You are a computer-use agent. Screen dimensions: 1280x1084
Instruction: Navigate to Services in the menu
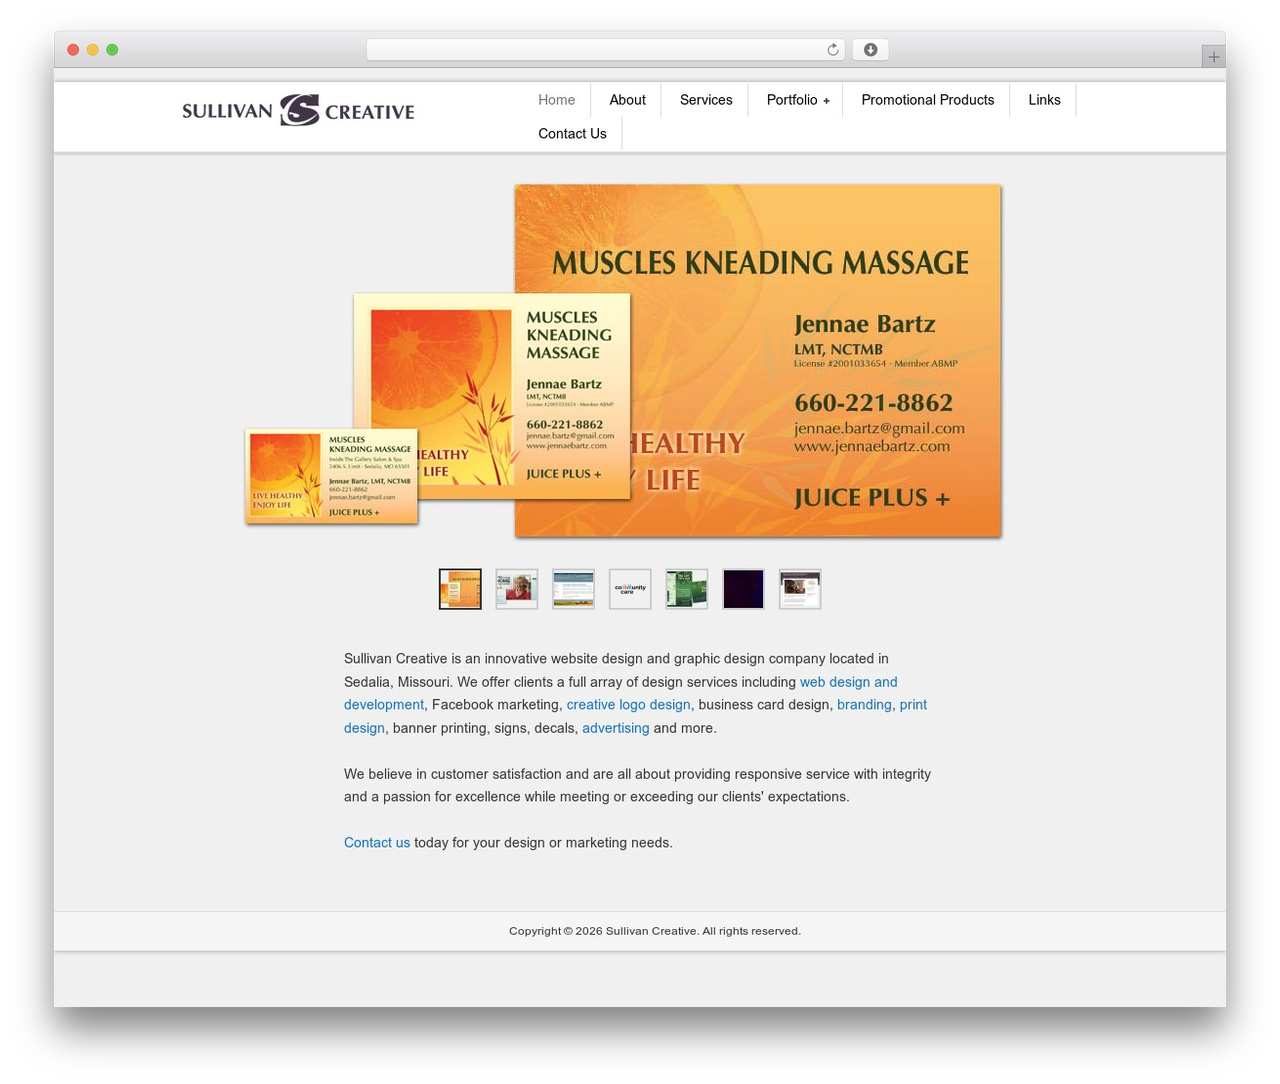pyautogui.click(x=706, y=100)
